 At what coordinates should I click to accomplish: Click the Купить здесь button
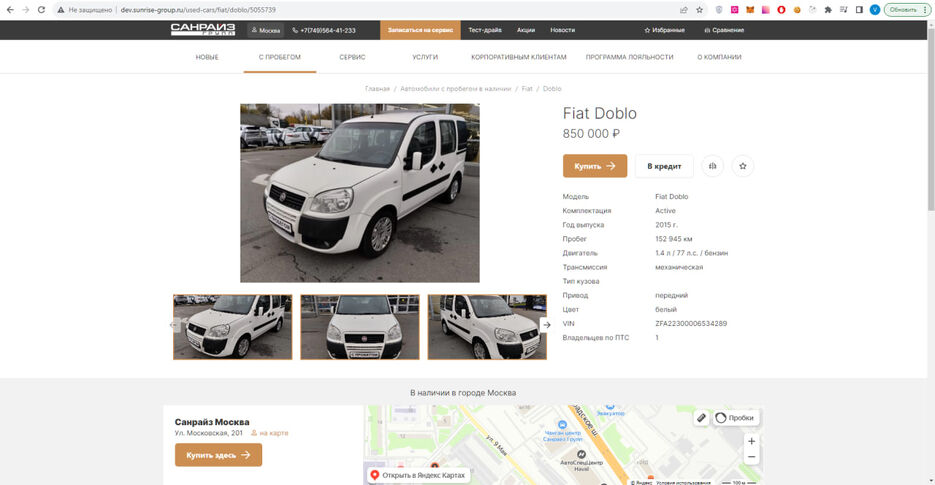(x=218, y=455)
